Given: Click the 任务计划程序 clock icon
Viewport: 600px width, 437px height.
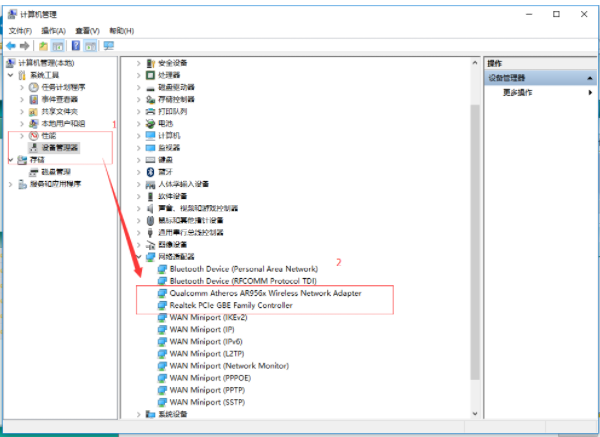Looking at the screenshot, I should click(x=33, y=87).
